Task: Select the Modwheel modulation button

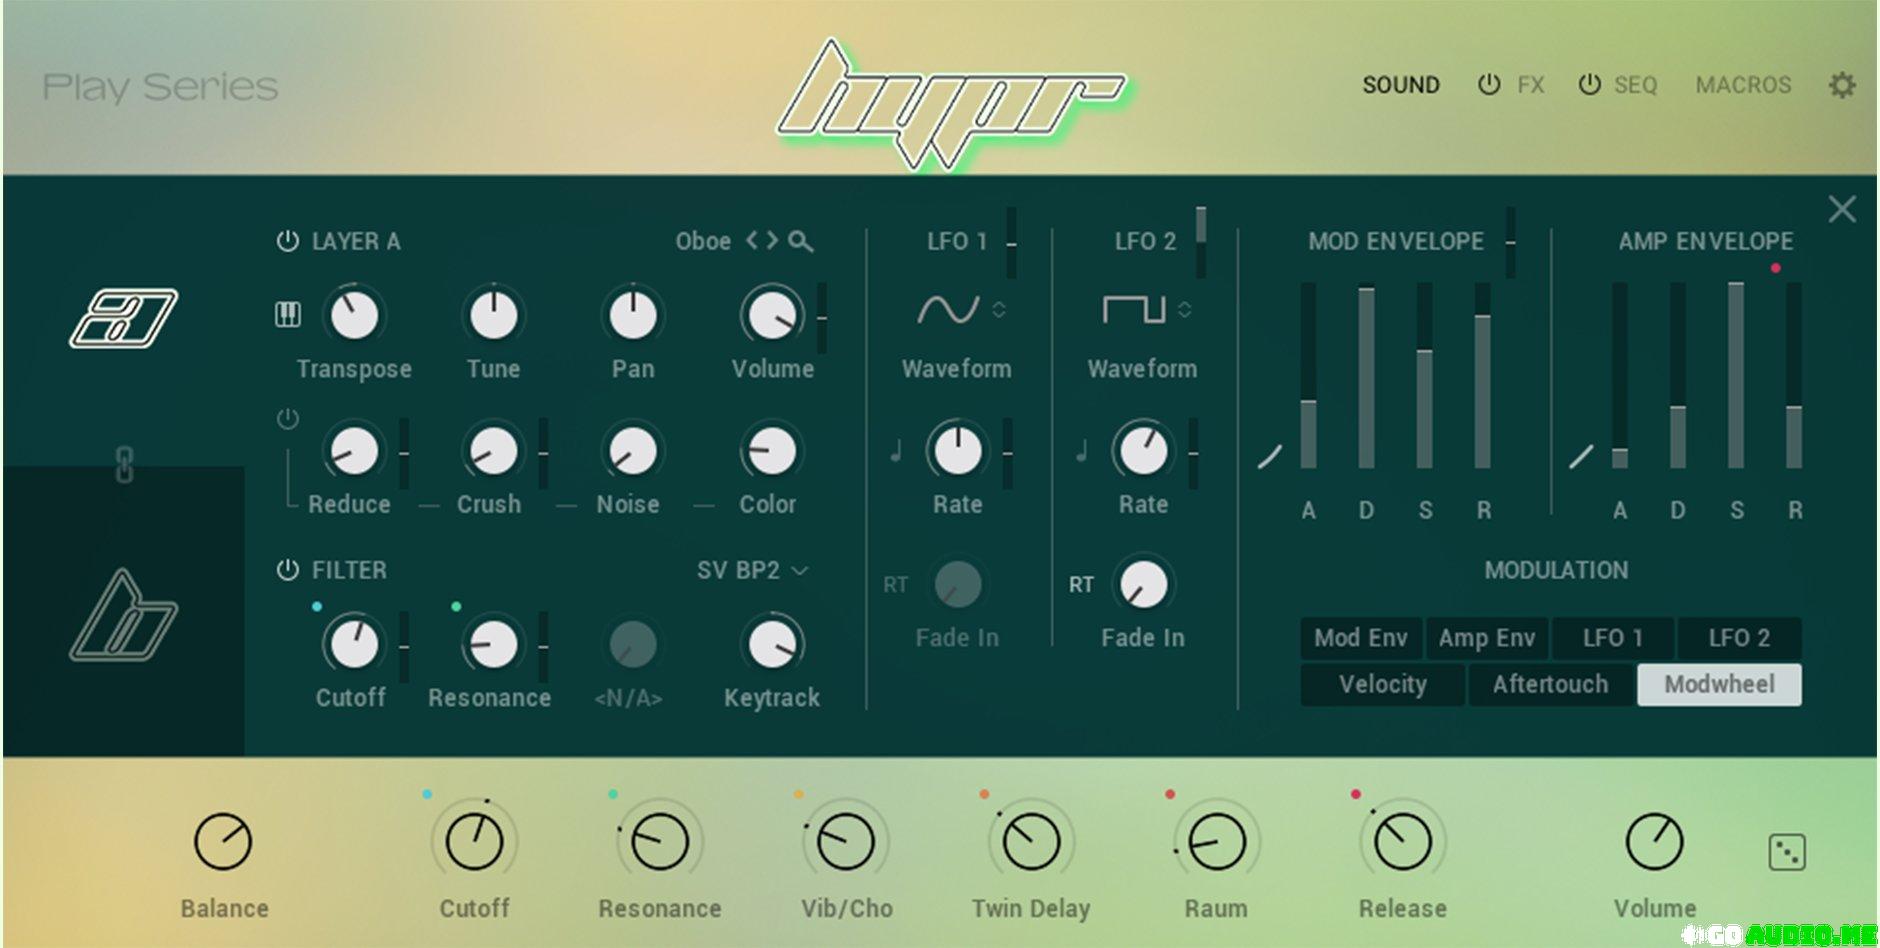Action: (x=1719, y=685)
